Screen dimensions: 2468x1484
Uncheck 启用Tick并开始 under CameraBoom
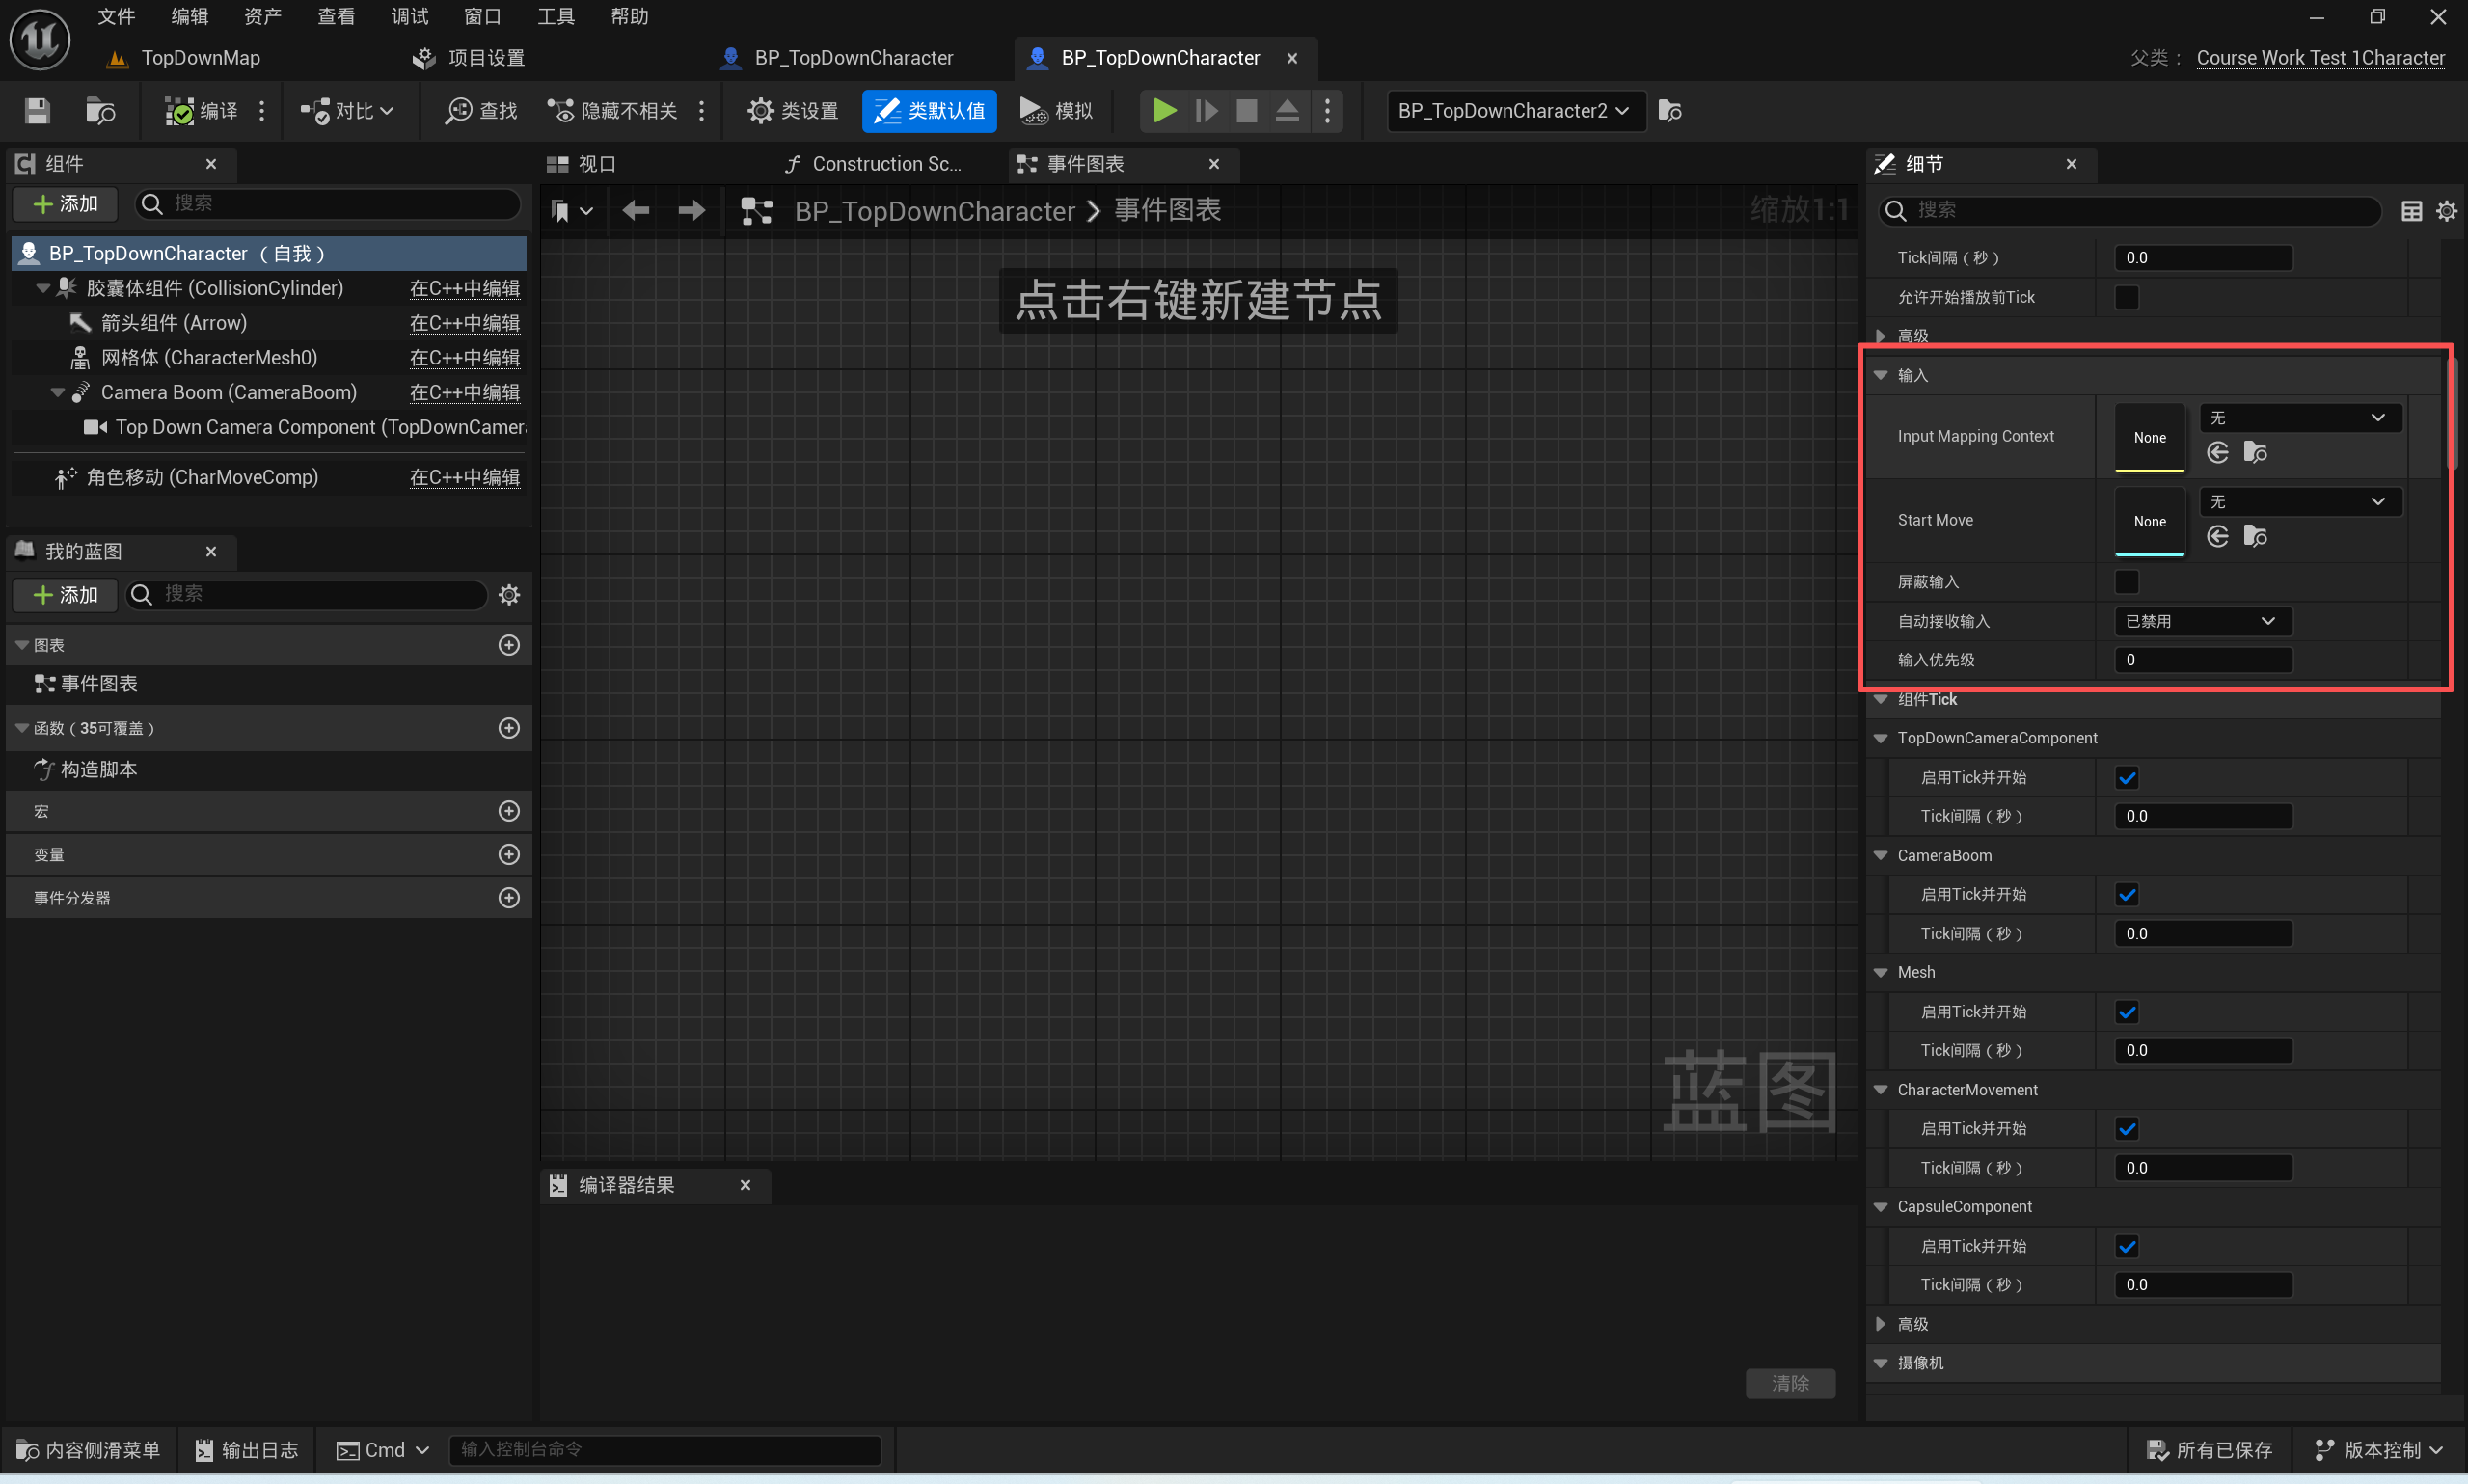2126,894
